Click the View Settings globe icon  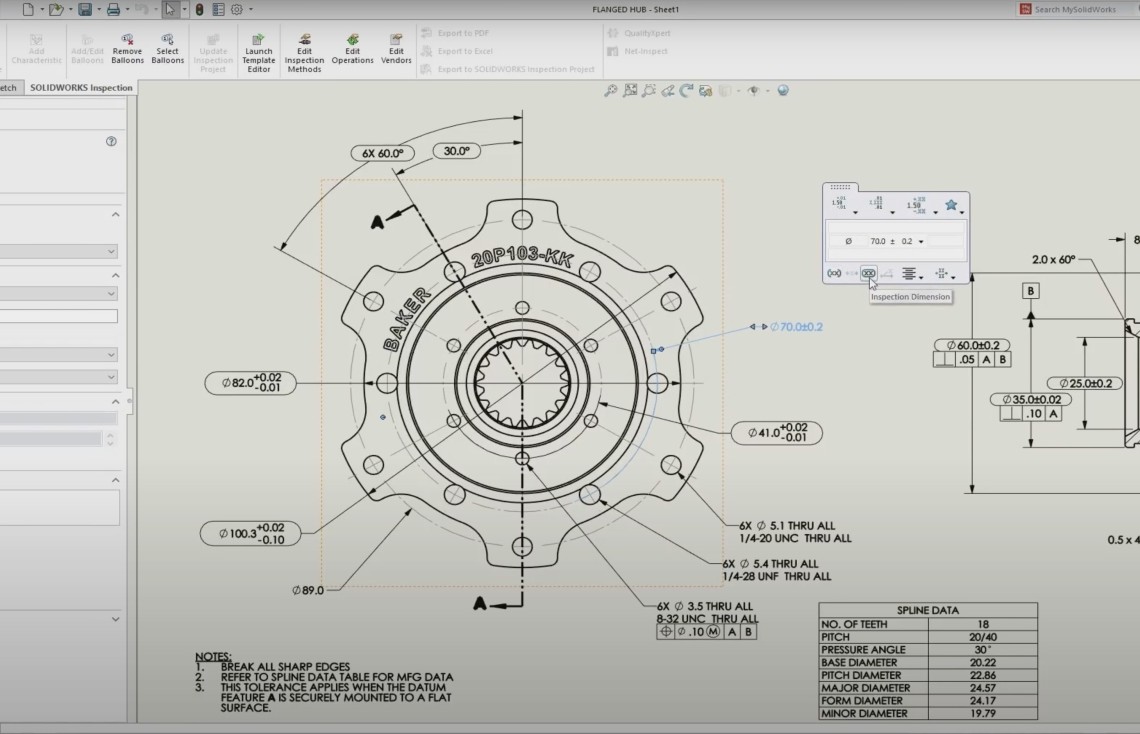783,91
